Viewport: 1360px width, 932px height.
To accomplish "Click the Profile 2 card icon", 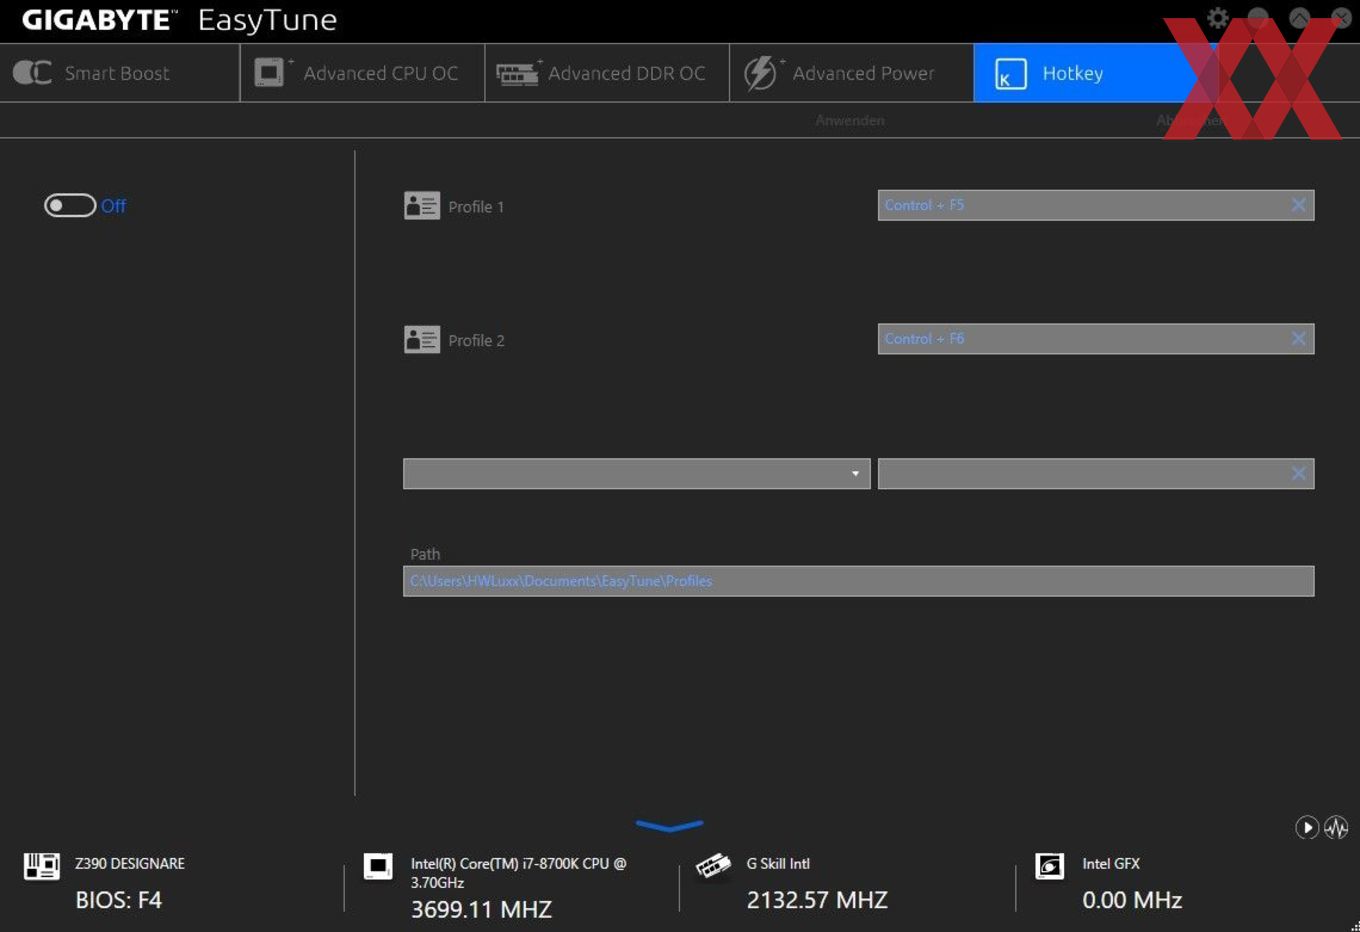I will [x=422, y=340].
